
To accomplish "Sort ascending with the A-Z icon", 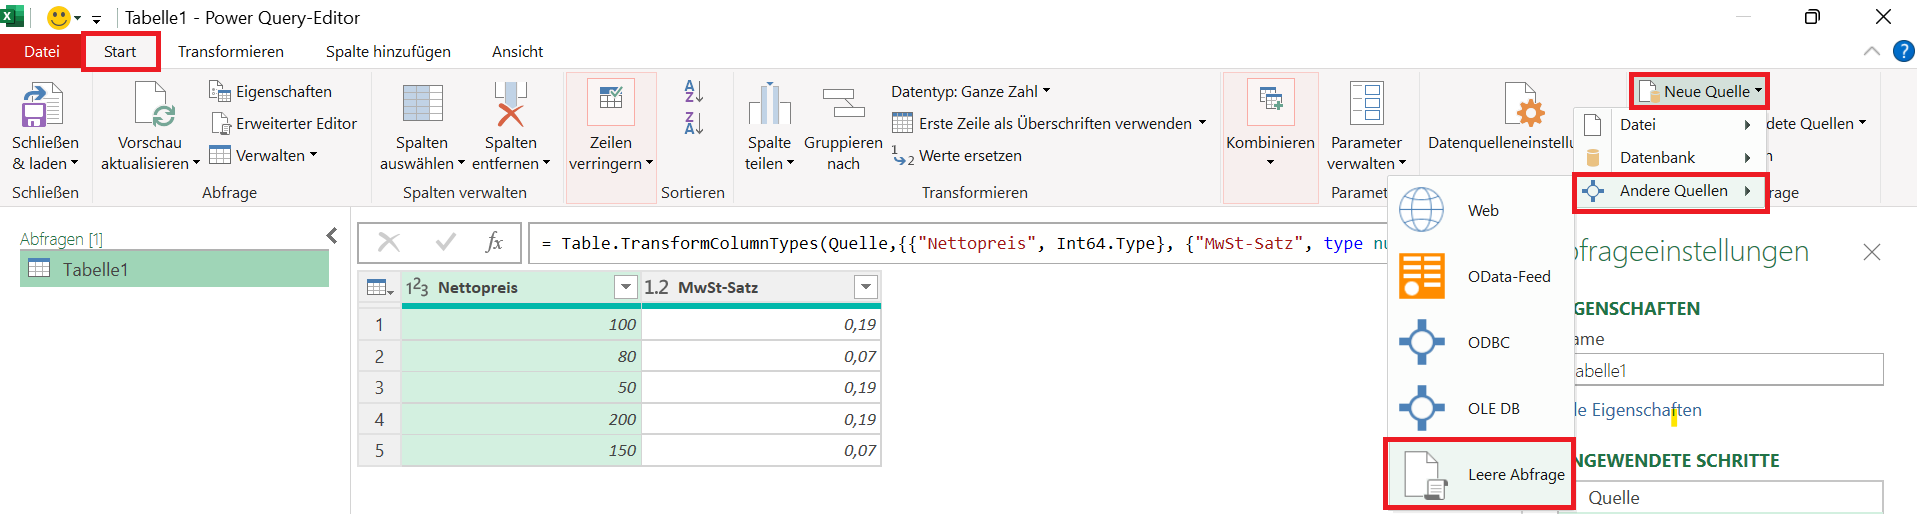I will pos(694,91).
